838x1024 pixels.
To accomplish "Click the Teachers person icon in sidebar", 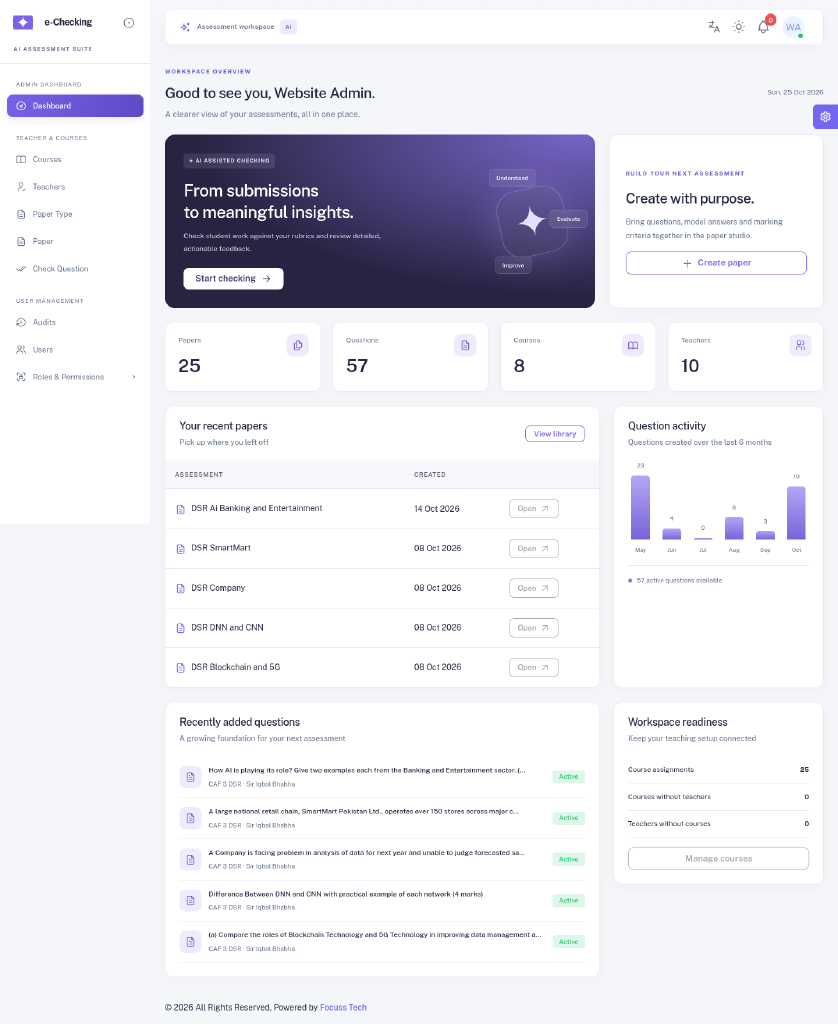I will click(x=21, y=187).
